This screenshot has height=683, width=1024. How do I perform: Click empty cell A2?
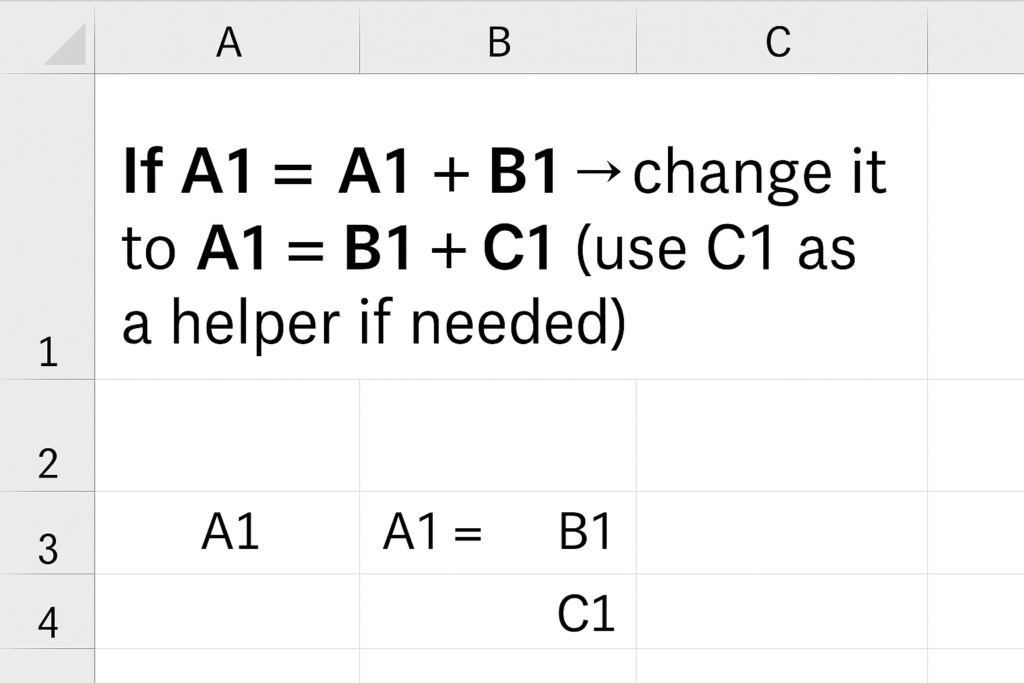point(228,436)
